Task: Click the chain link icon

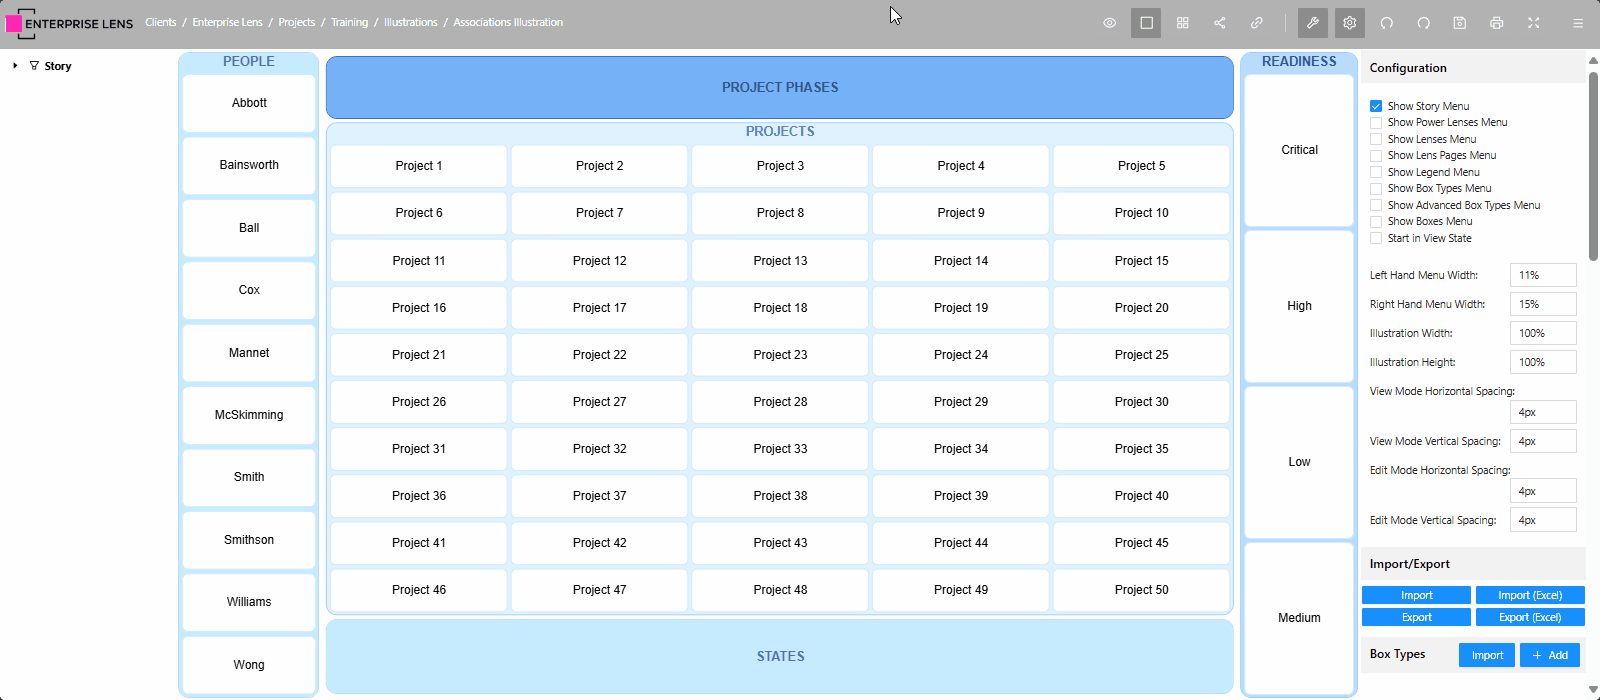Action: click(x=1257, y=23)
